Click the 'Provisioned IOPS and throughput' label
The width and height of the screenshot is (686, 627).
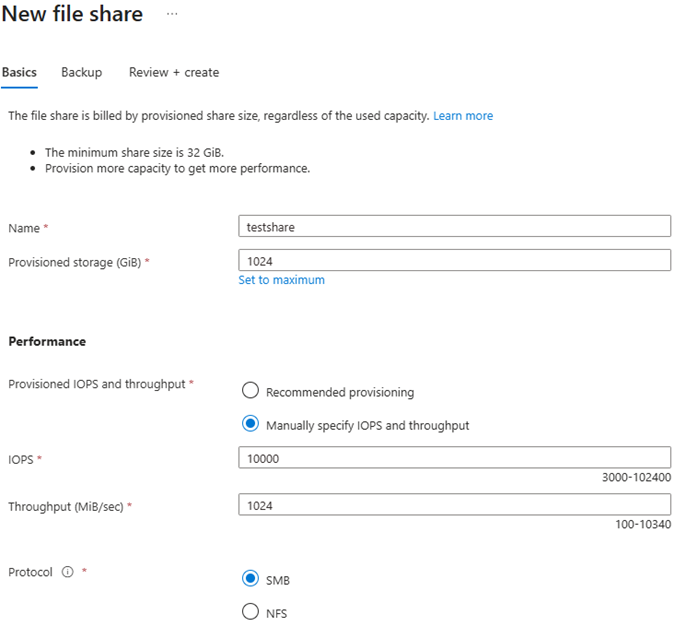(x=97, y=384)
